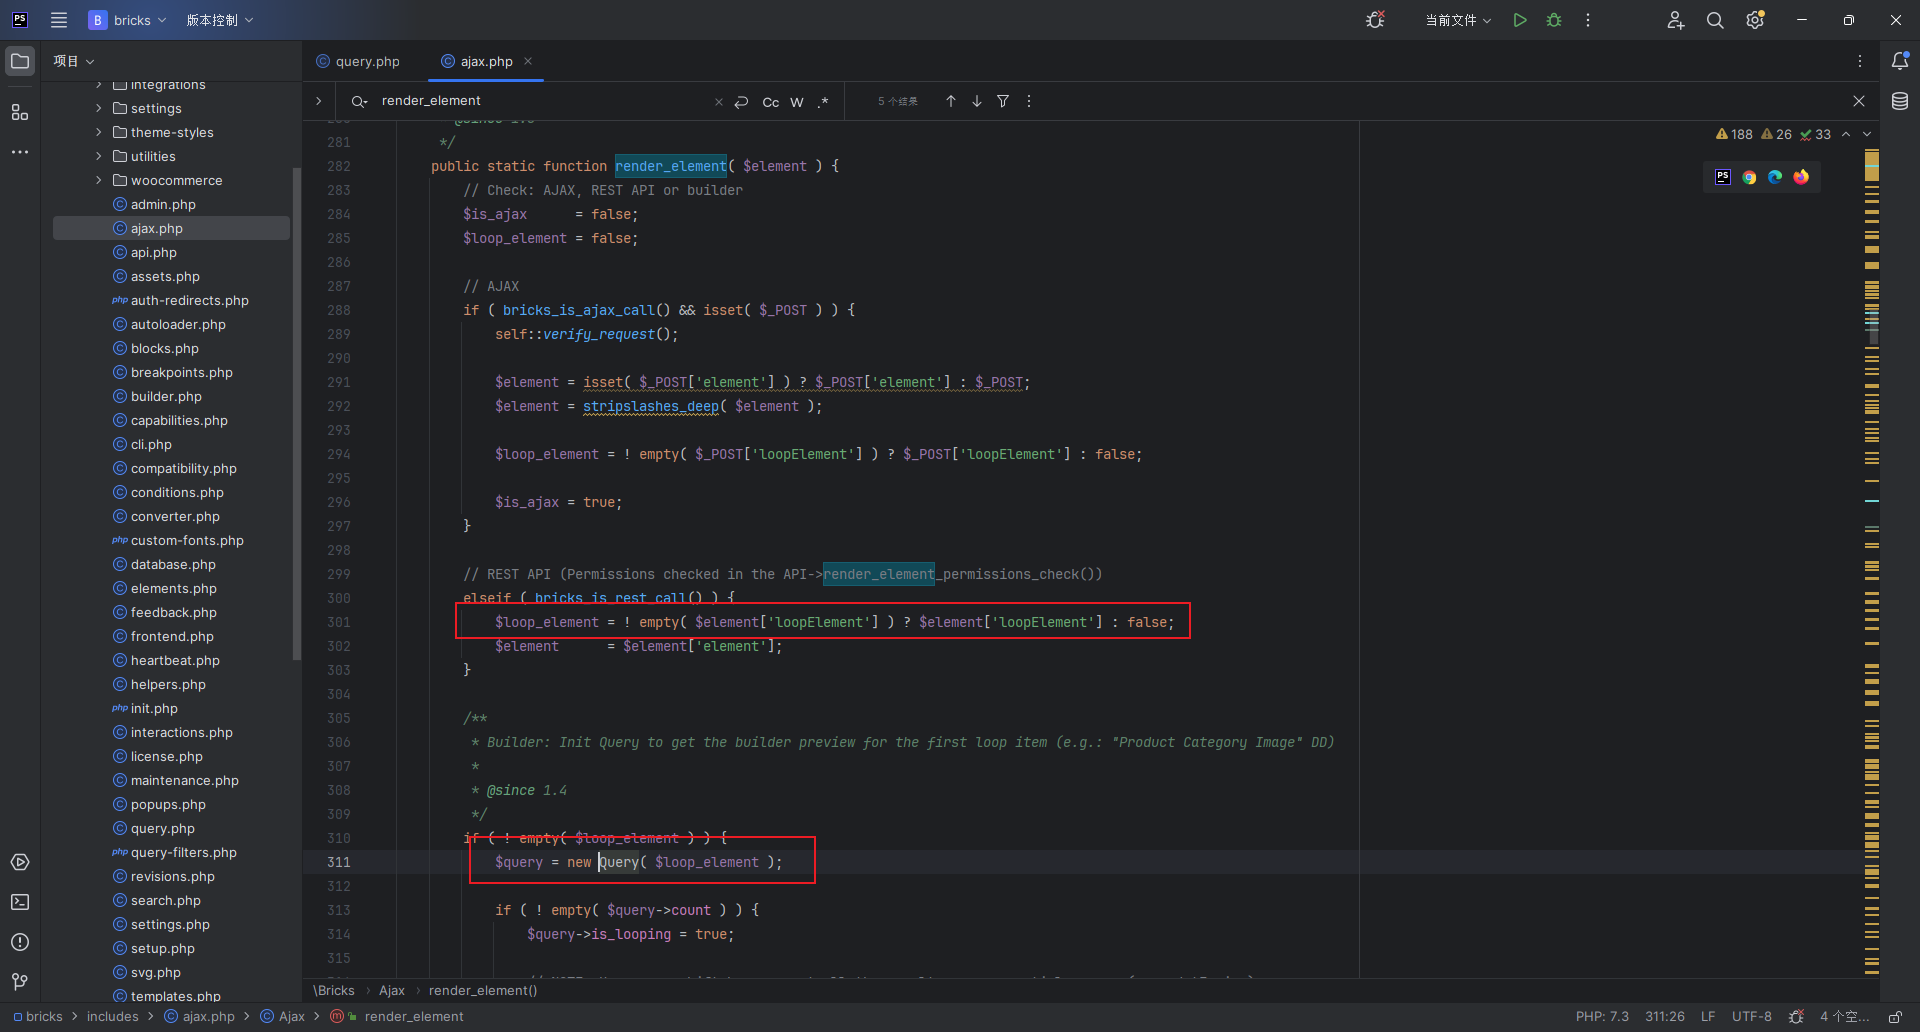Expand the theme-styles folder
This screenshot has width=1920, height=1032.
98,132
